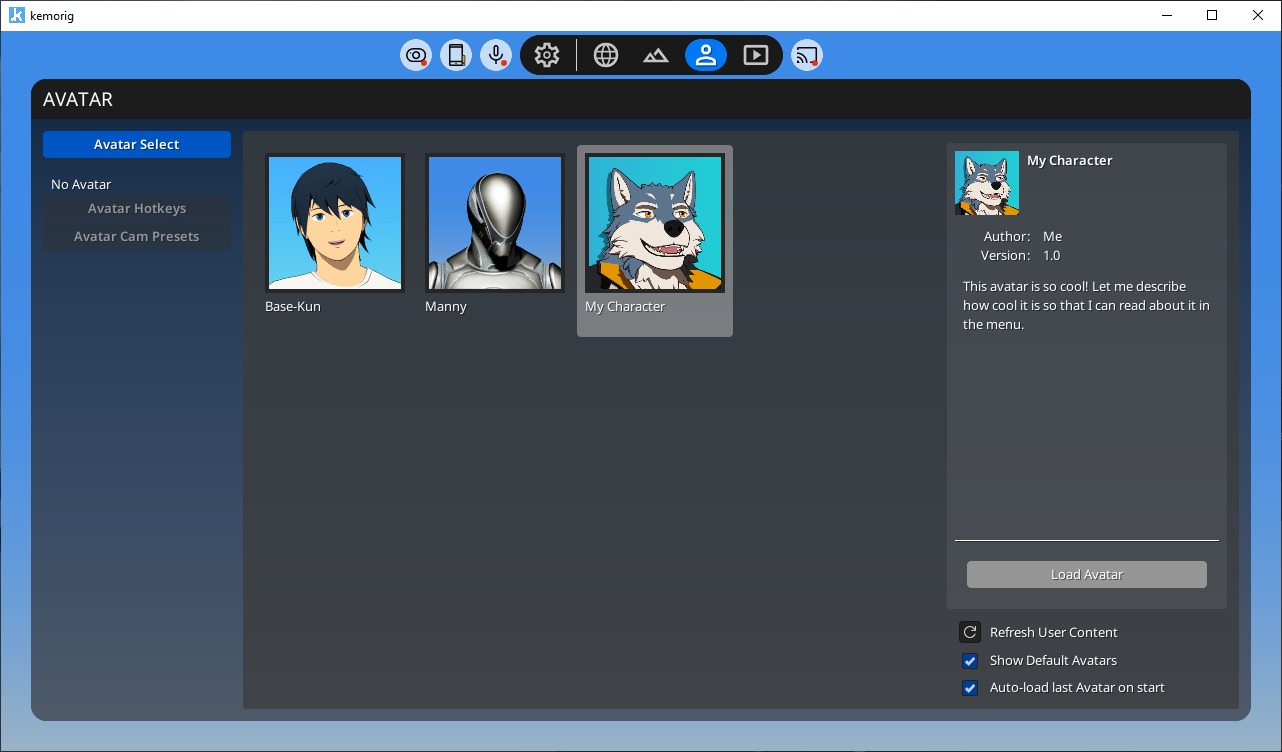The height and width of the screenshot is (752, 1282).
Task: Open the Avatar Hotkeys tab
Action: 137,209
